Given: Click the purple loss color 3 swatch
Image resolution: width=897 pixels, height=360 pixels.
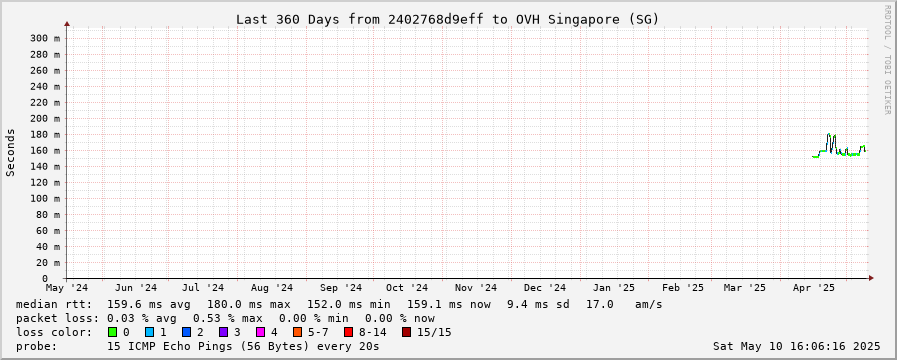Looking at the screenshot, I should (224, 332).
